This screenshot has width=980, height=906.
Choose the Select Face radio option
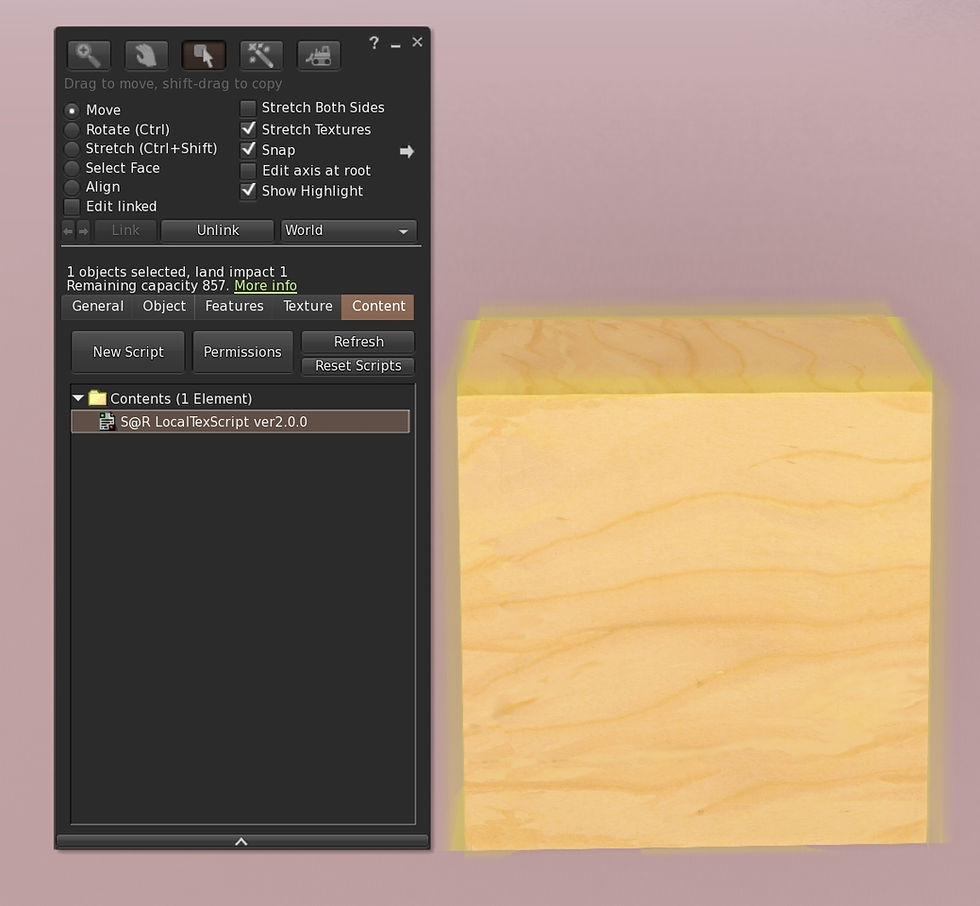72,168
